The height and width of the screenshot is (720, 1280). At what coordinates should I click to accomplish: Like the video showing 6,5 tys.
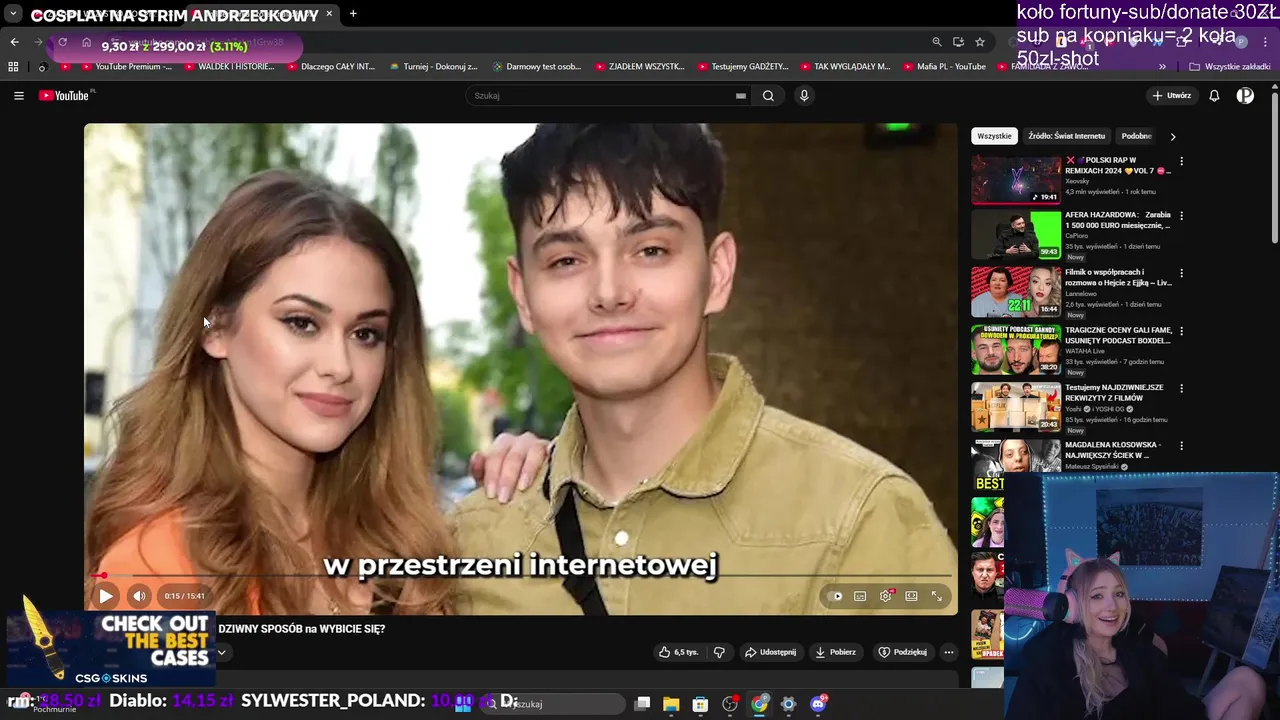point(678,652)
